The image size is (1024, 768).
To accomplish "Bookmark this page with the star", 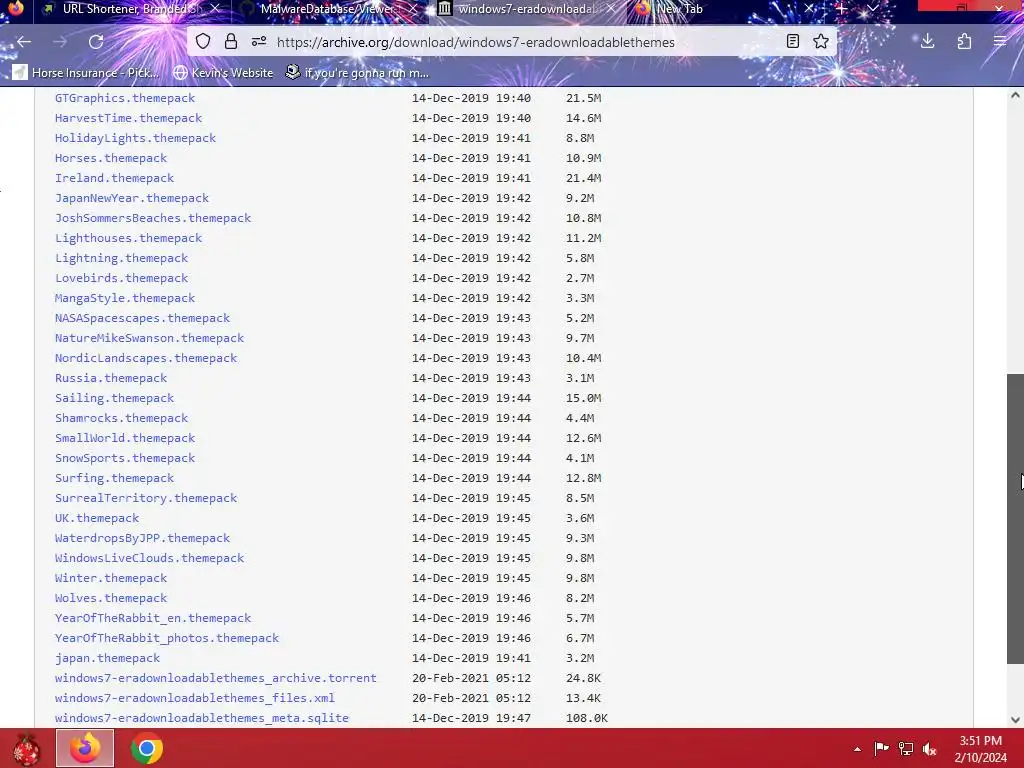I will click(x=821, y=42).
